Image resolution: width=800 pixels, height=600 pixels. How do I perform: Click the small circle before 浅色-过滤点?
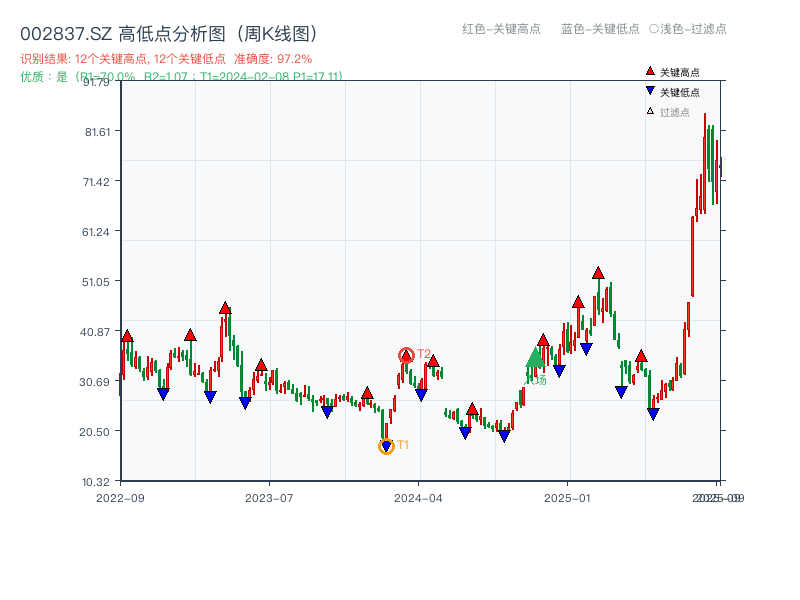pyautogui.click(x=654, y=29)
